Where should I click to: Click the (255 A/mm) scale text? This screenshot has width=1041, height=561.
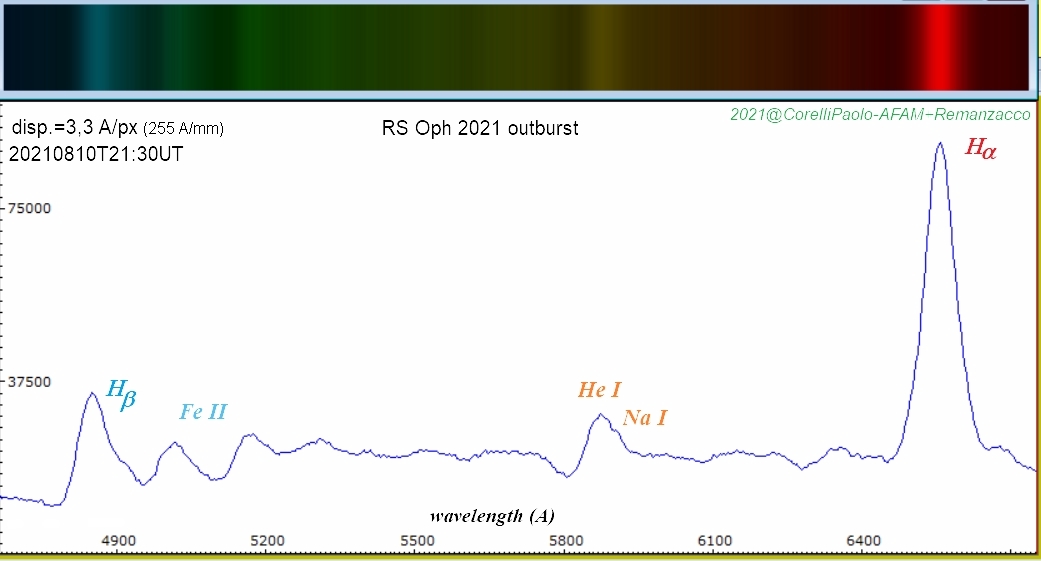(184, 129)
